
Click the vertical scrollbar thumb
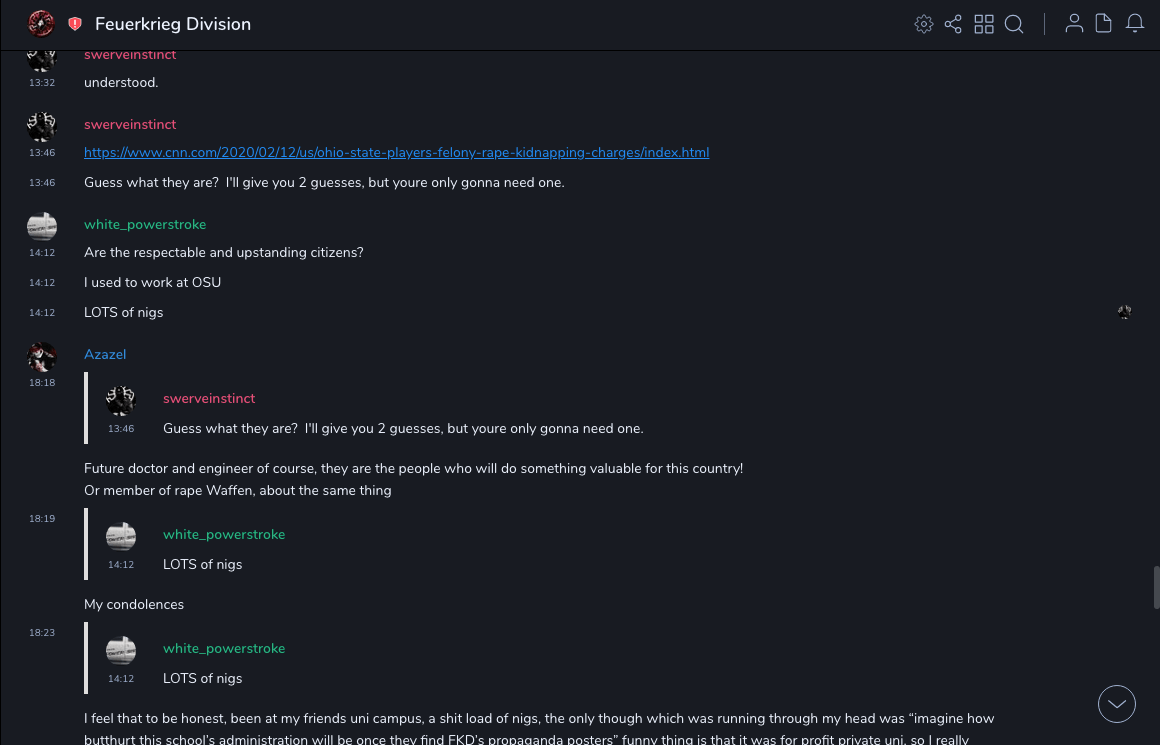point(1156,587)
